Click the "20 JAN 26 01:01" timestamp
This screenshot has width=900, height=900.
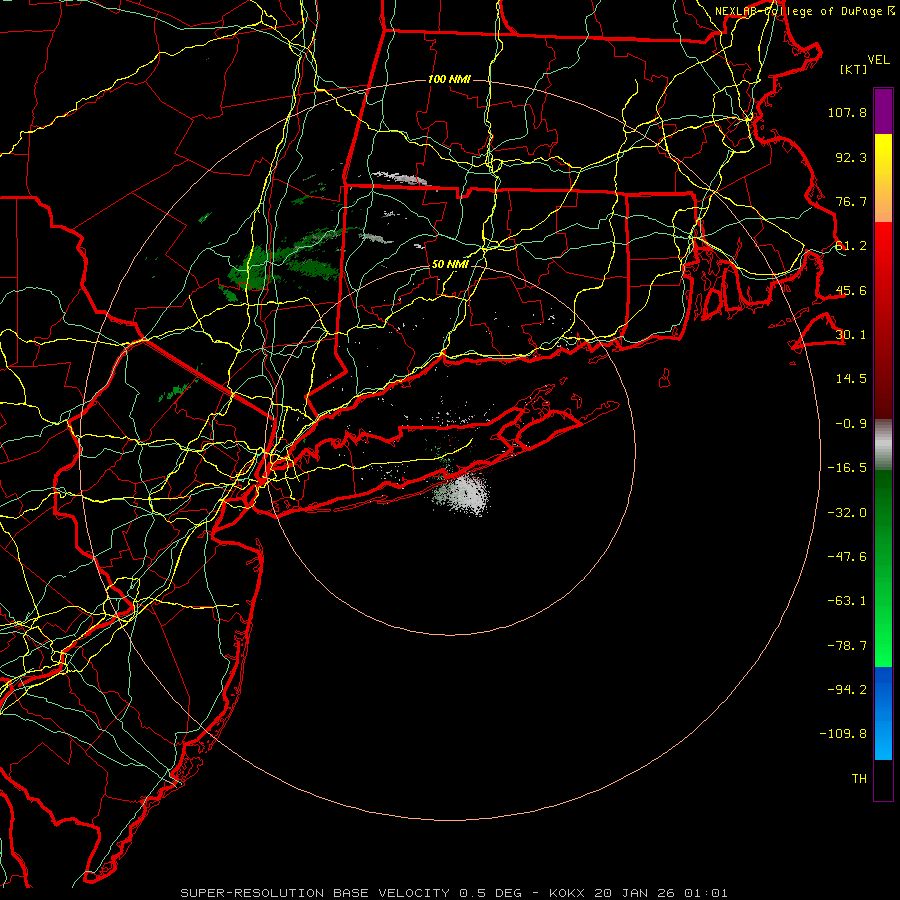point(661,893)
